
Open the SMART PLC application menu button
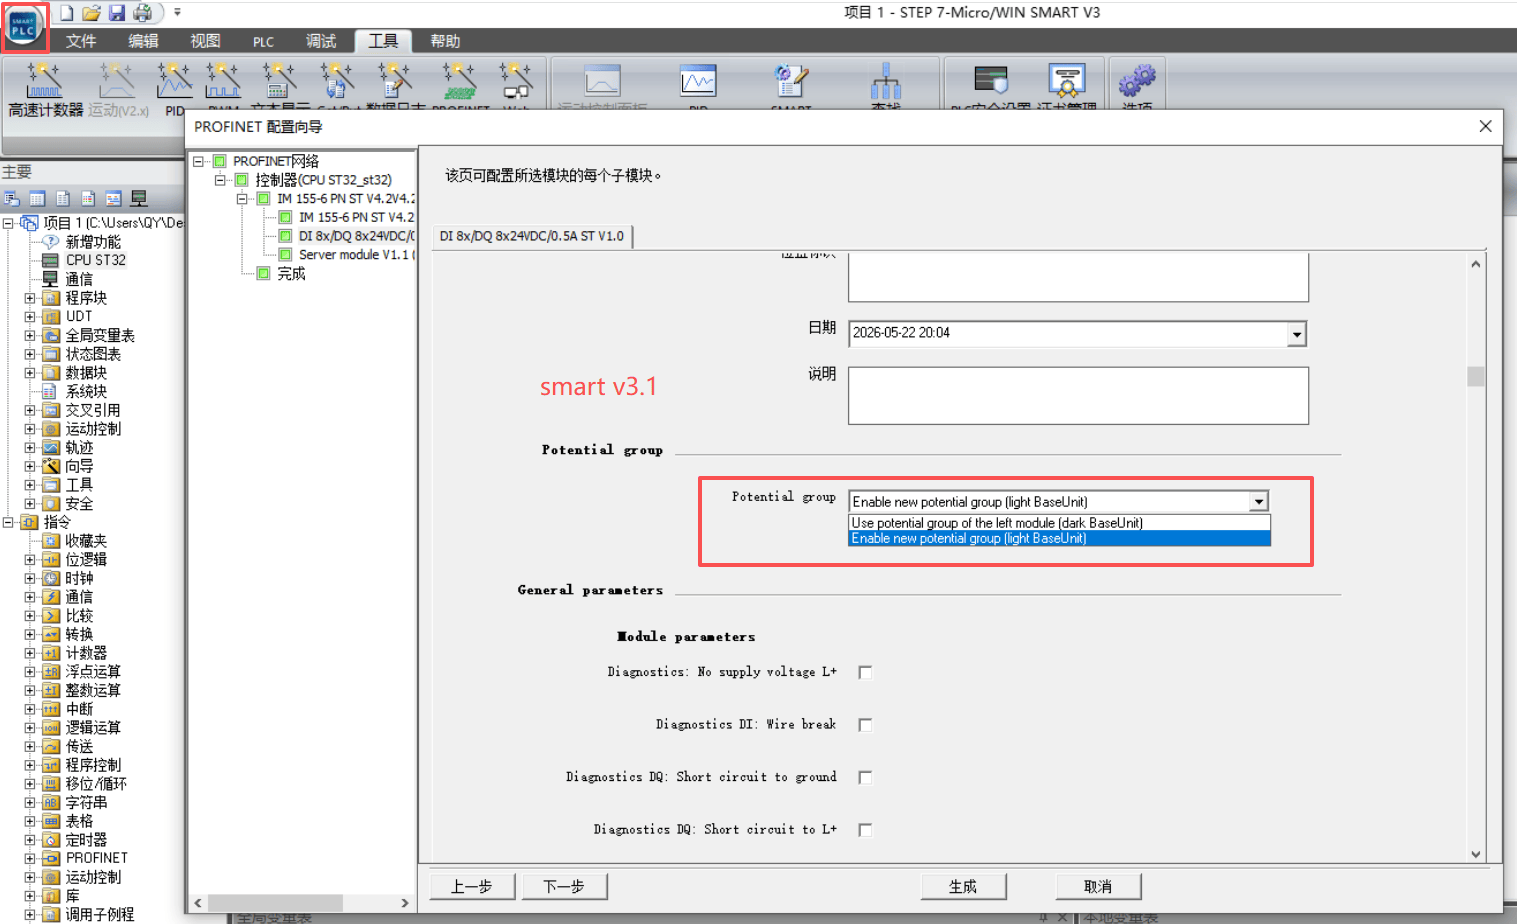[x=24, y=27]
